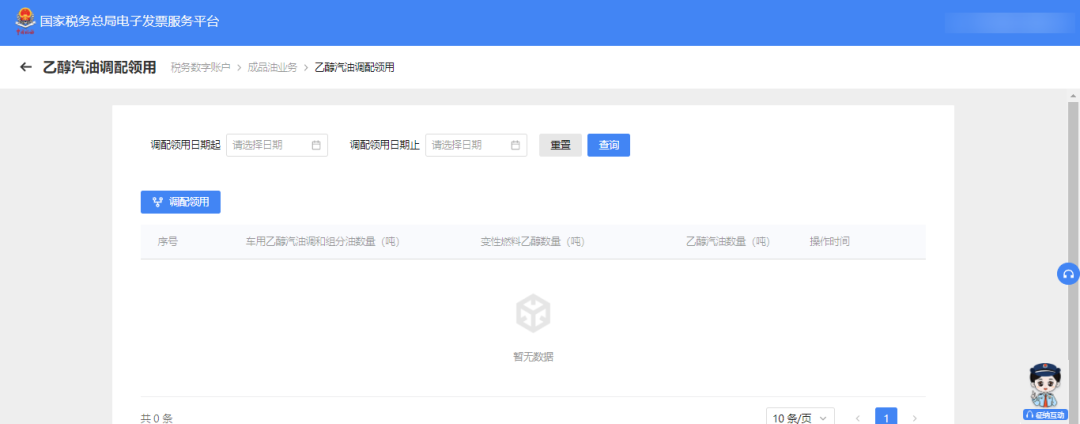Click the 调配领用 button

click(x=180, y=202)
